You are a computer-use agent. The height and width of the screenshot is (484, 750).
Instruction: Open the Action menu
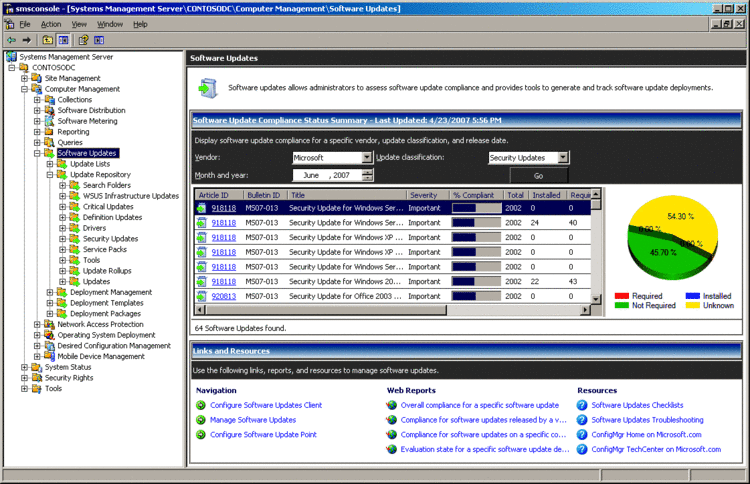click(51, 23)
